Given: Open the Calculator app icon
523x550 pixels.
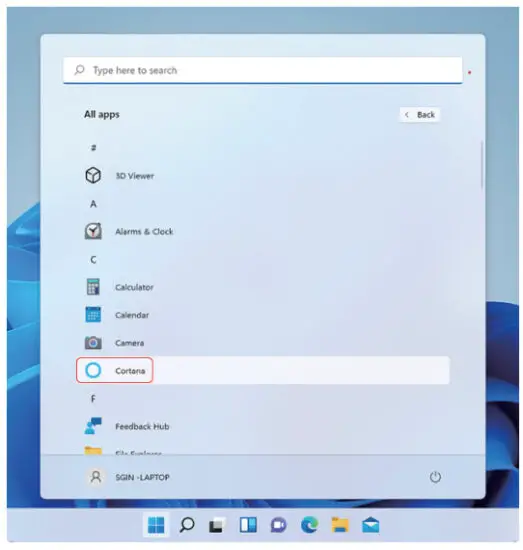Looking at the screenshot, I should click(93, 287).
